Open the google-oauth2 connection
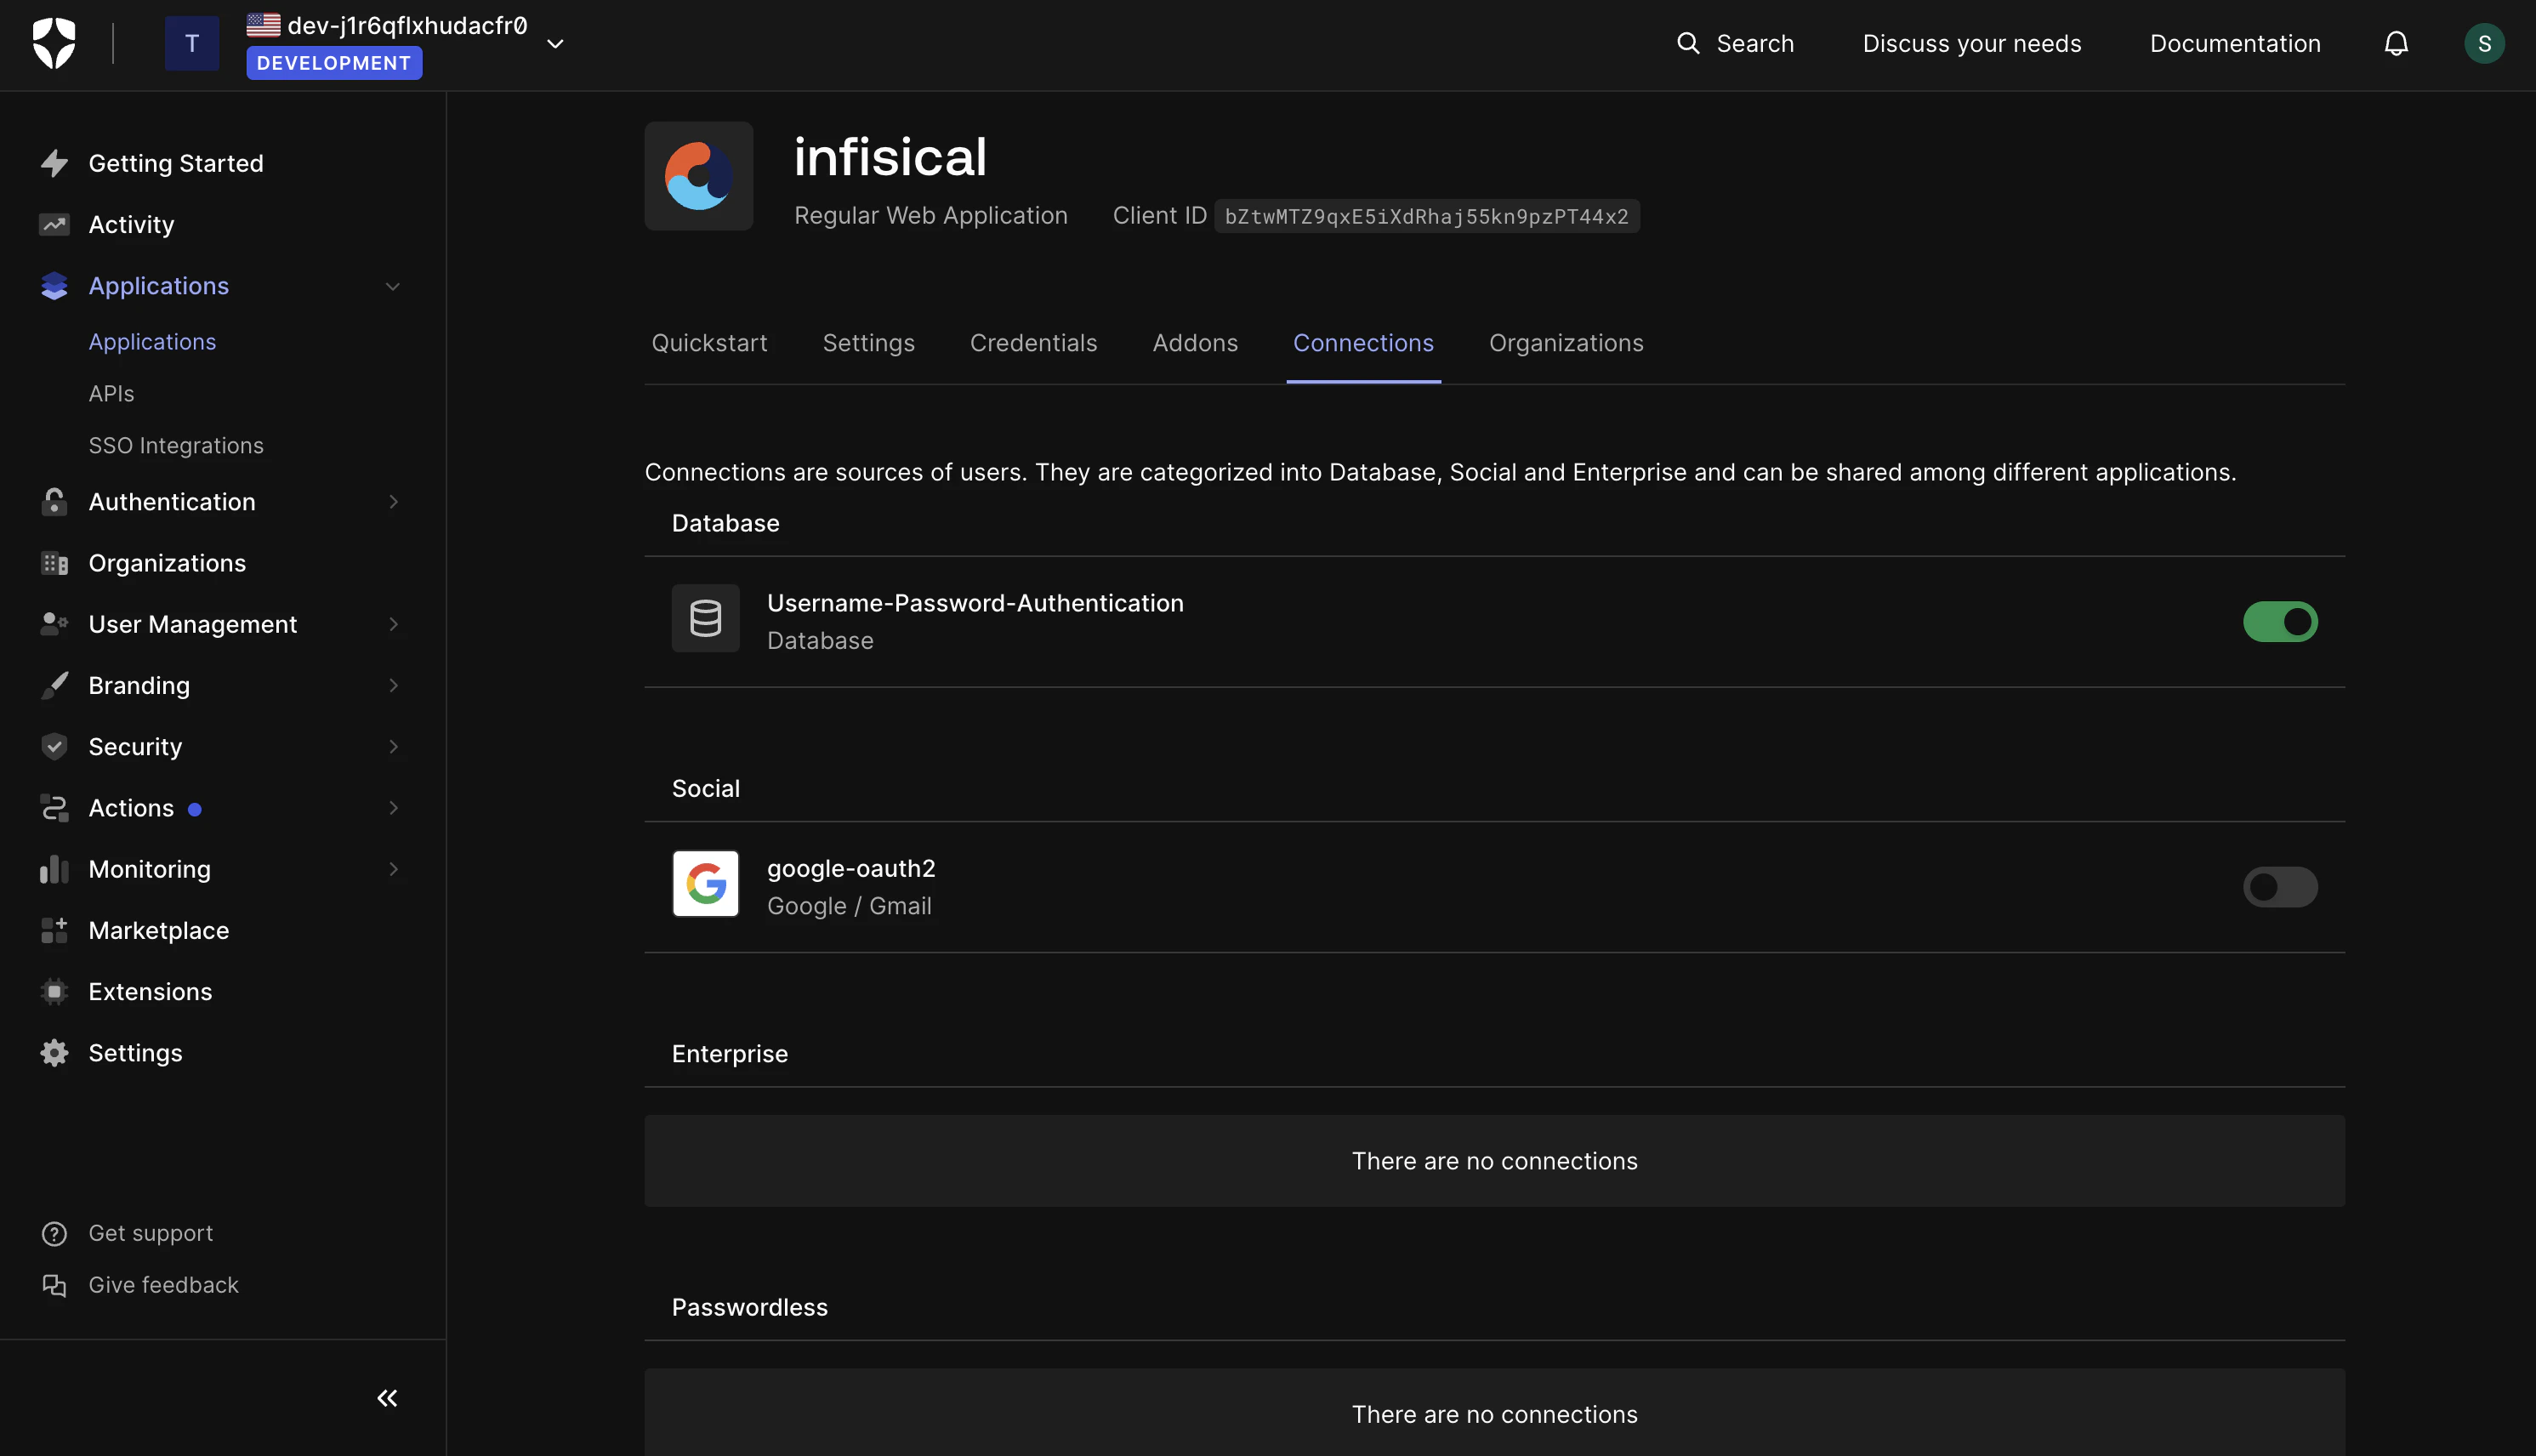The width and height of the screenshot is (2536, 1456). coord(851,868)
